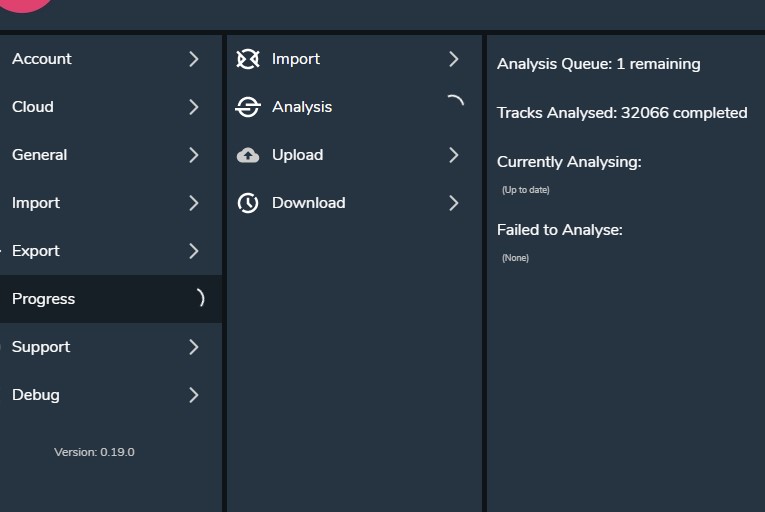Open the Export settings menu
The image size is (765, 512).
click(x=36, y=251)
